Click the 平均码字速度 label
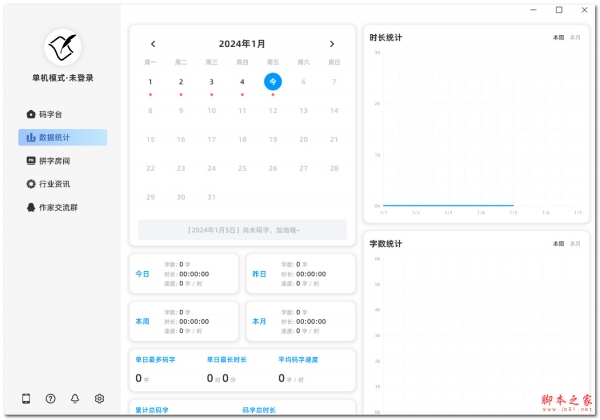 (298, 360)
